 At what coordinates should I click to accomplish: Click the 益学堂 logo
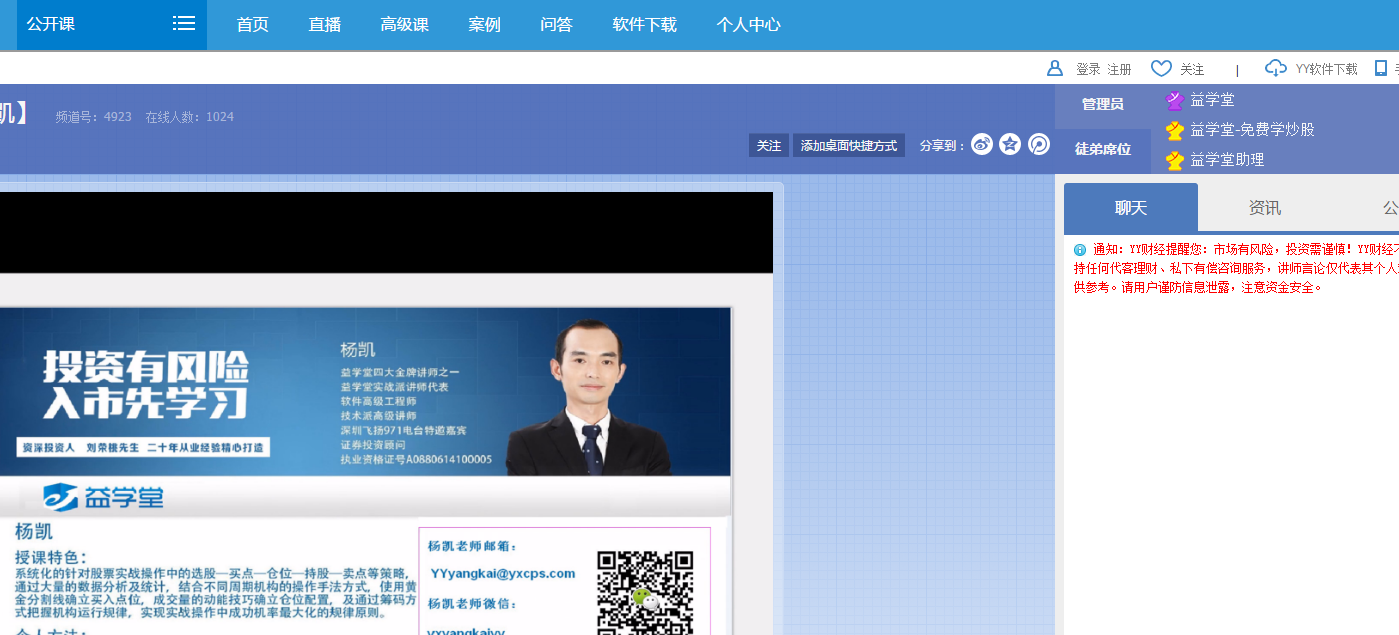tap(104, 497)
